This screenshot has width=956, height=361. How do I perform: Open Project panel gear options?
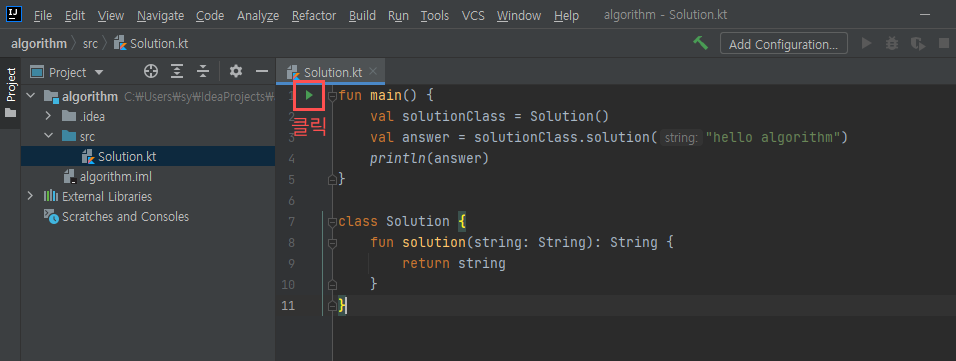pos(236,71)
